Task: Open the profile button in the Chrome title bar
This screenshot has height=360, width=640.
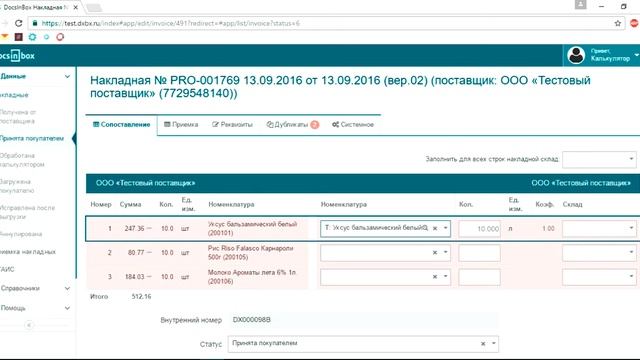Action: 580,5
